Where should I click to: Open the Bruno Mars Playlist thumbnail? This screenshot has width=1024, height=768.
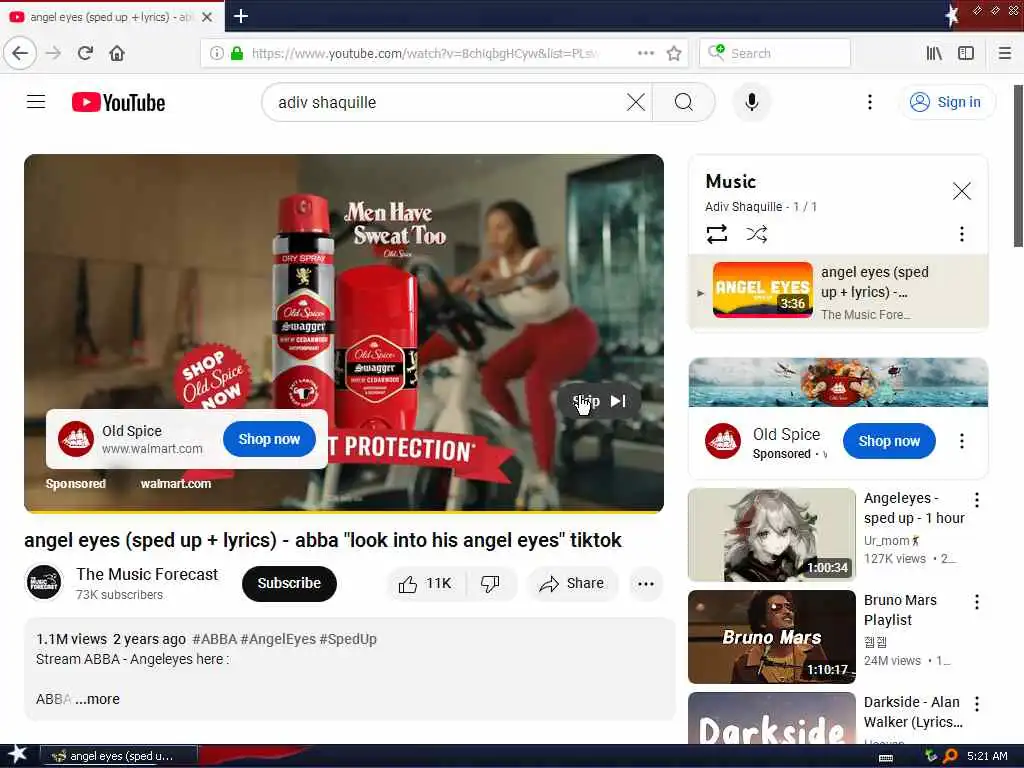click(772, 637)
